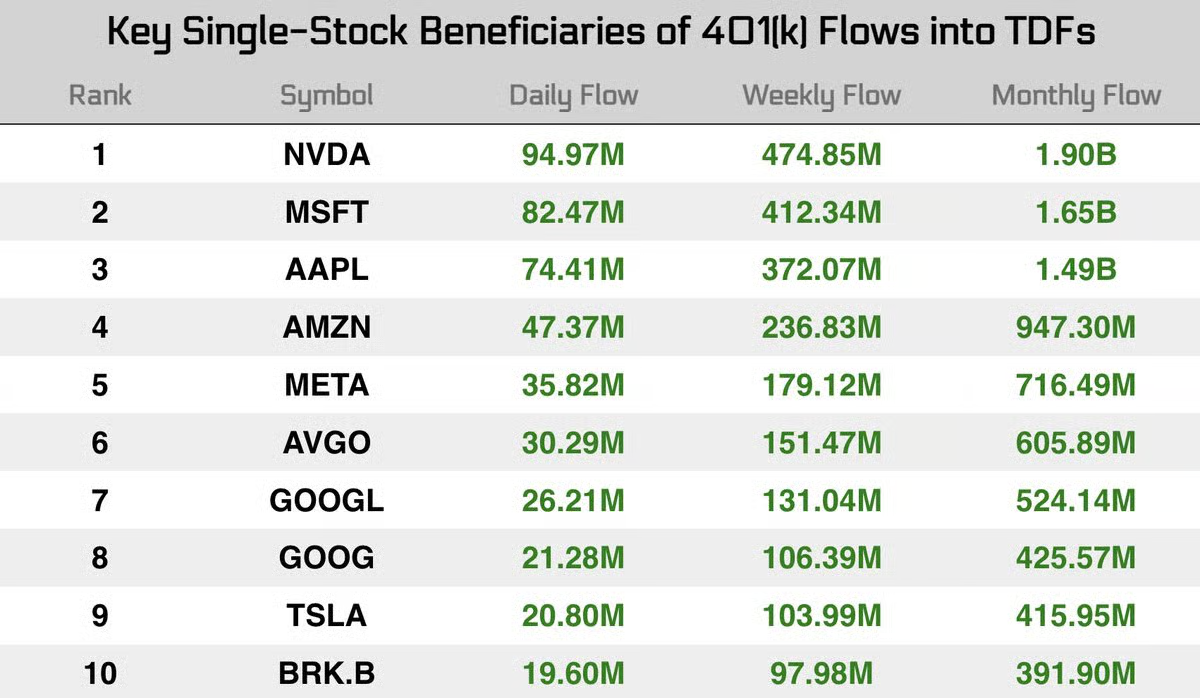This screenshot has height=698, width=1200.
Task: Click the 947.30M monthly flow value
Action: click(1076, 327)
